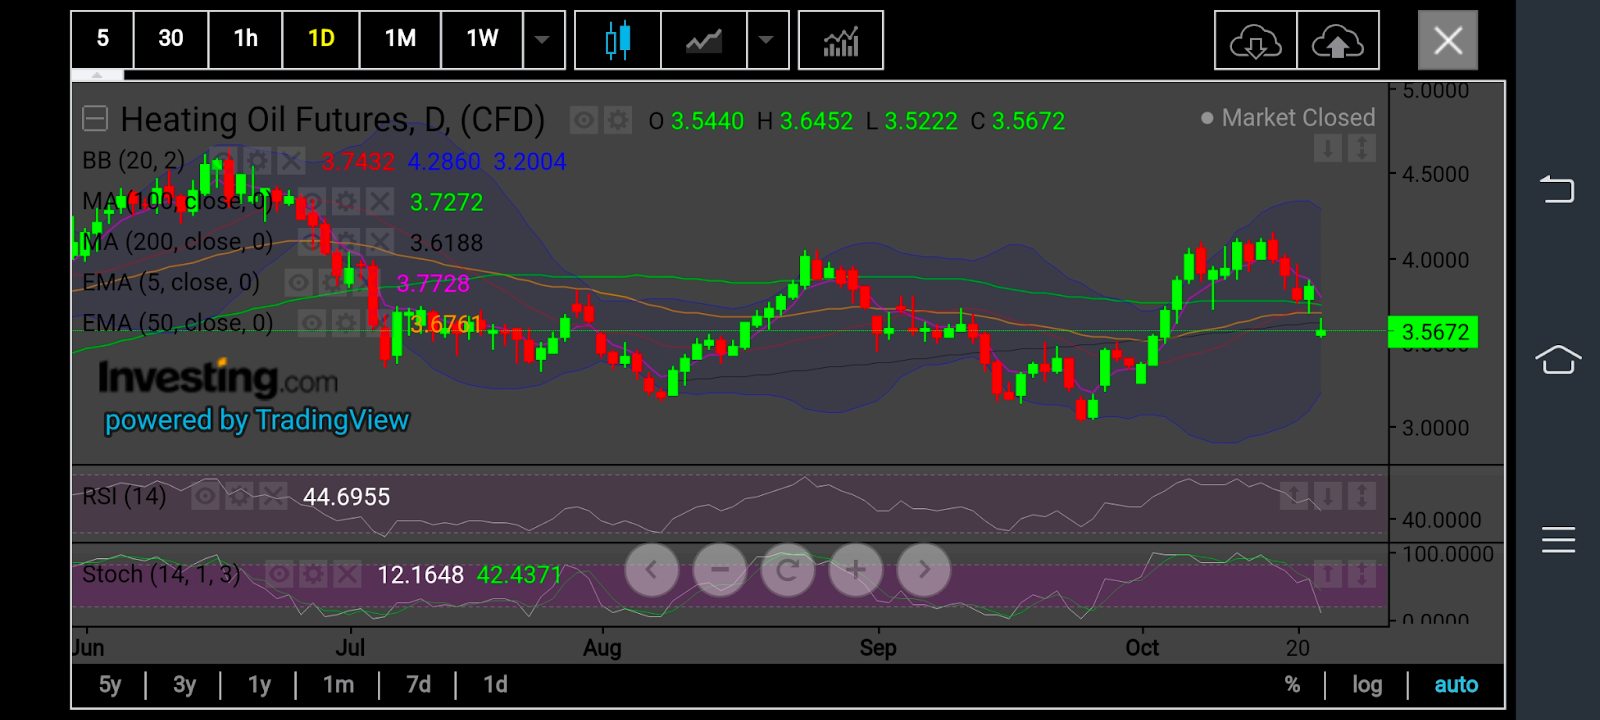Open EMA (50, close, 0) settings gear
The height and width of the screenshot is (720, 1600).
(345, 323)
